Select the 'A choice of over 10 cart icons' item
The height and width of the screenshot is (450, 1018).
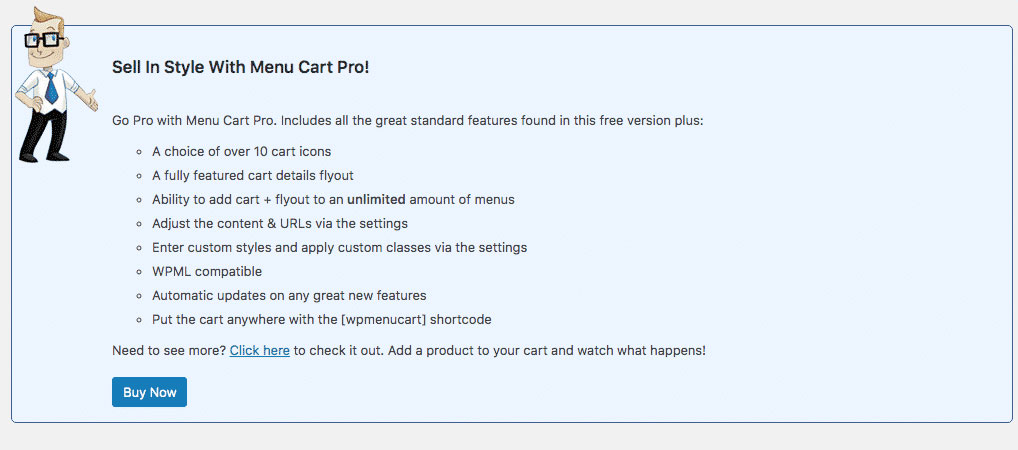click(241, 152)
